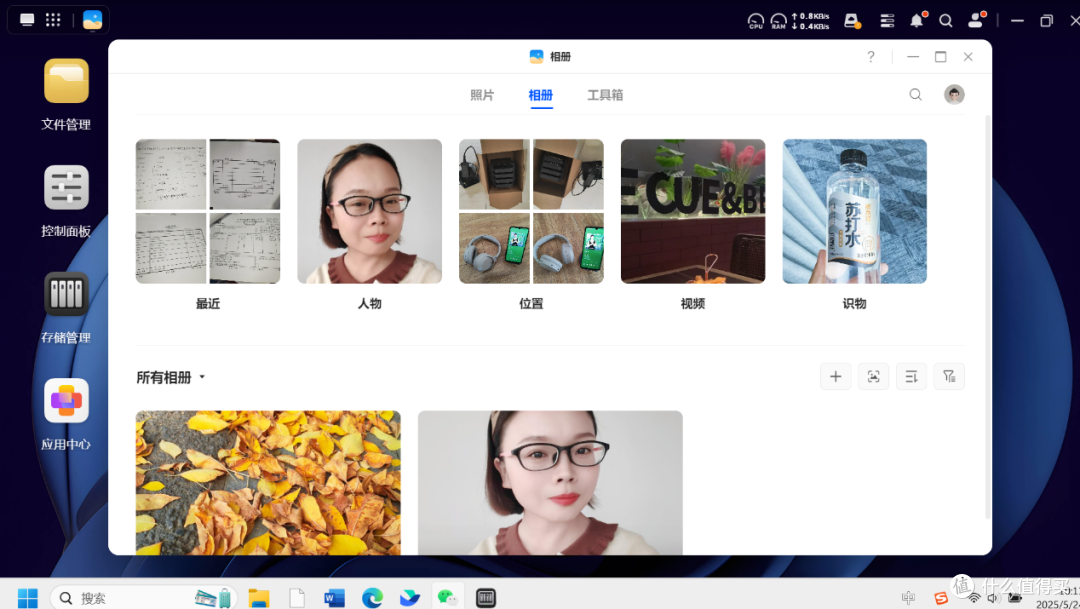
Task: Click the search icon inside 相册 app
Action: point(915,94)
